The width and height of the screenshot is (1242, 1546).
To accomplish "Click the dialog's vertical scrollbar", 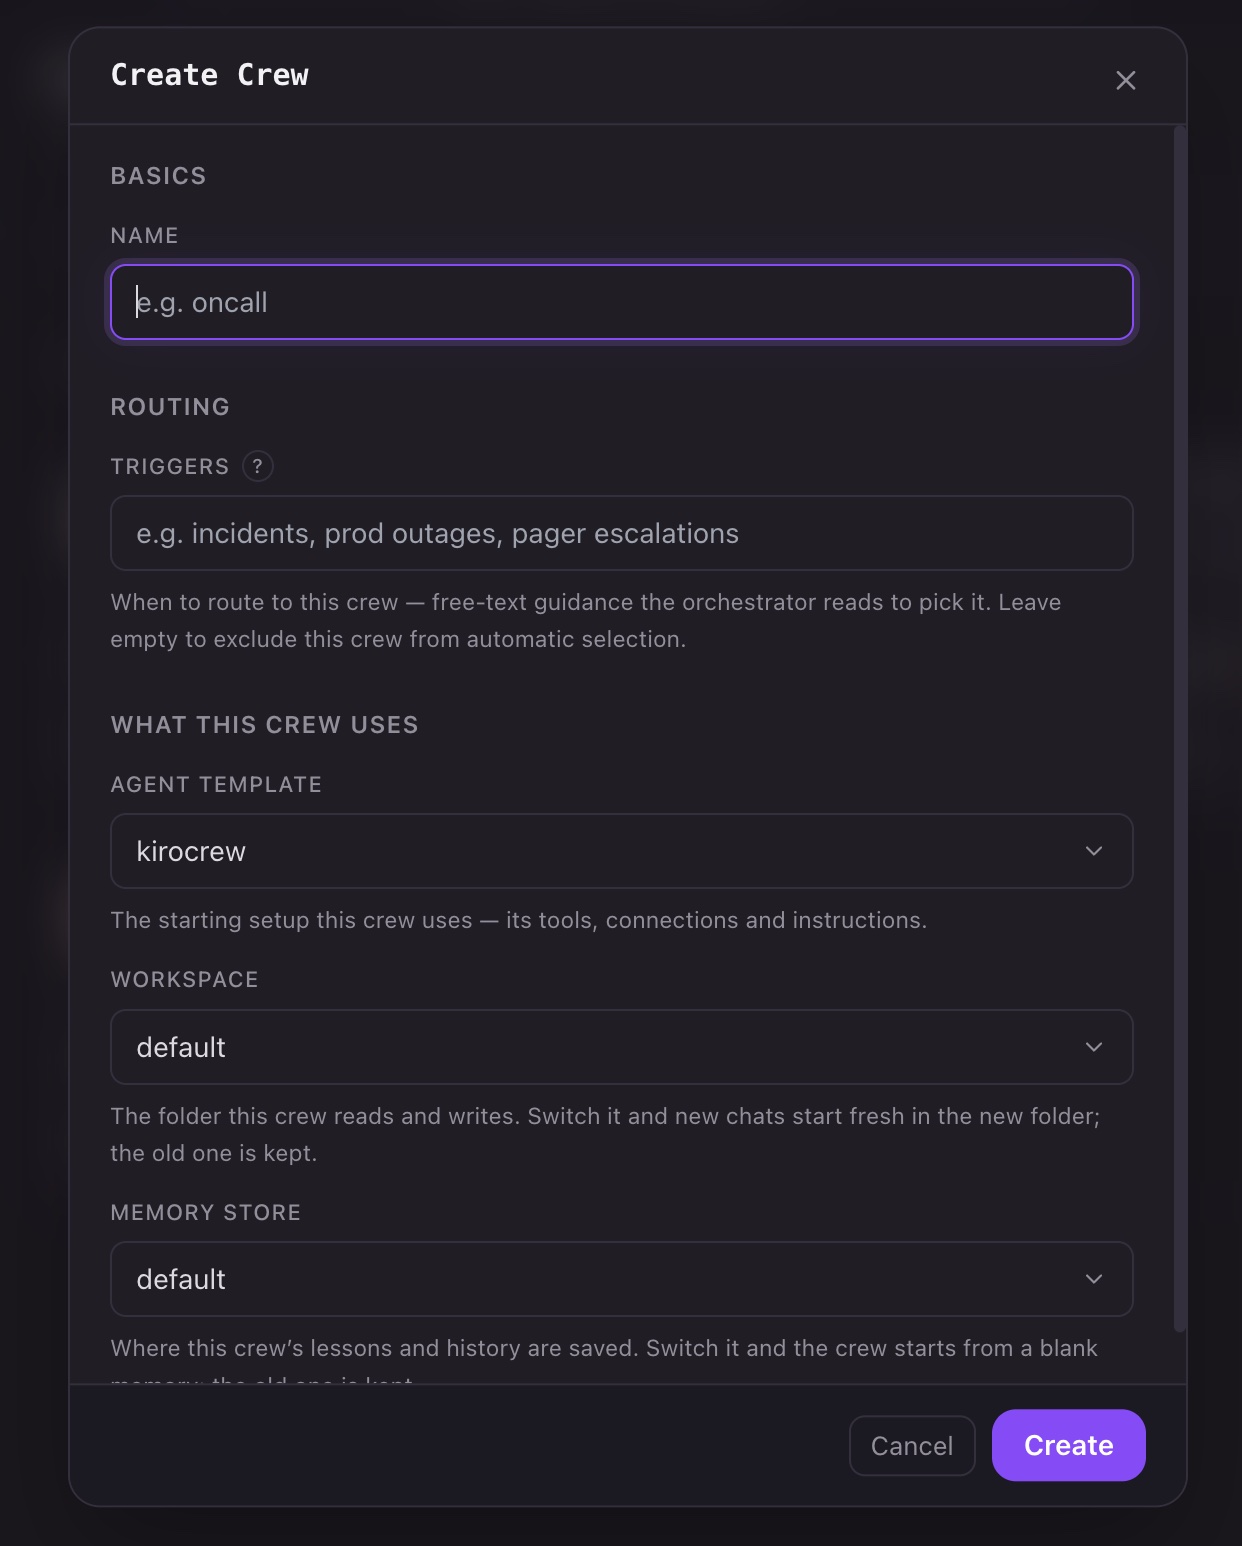I will (x=1180, y=729).
